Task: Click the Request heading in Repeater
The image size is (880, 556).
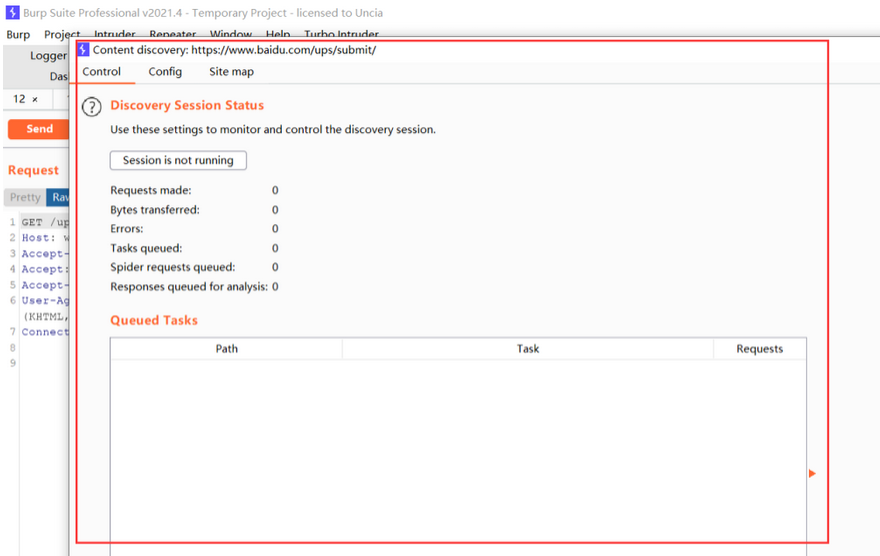Action: tap(33, 170)
